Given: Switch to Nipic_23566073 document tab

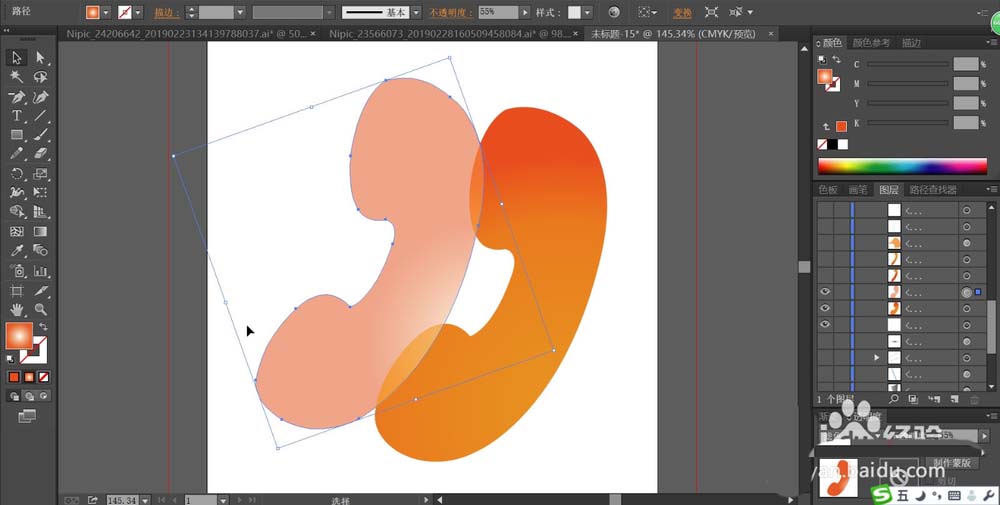Looking at the screenshot, I should click(448, 34).
